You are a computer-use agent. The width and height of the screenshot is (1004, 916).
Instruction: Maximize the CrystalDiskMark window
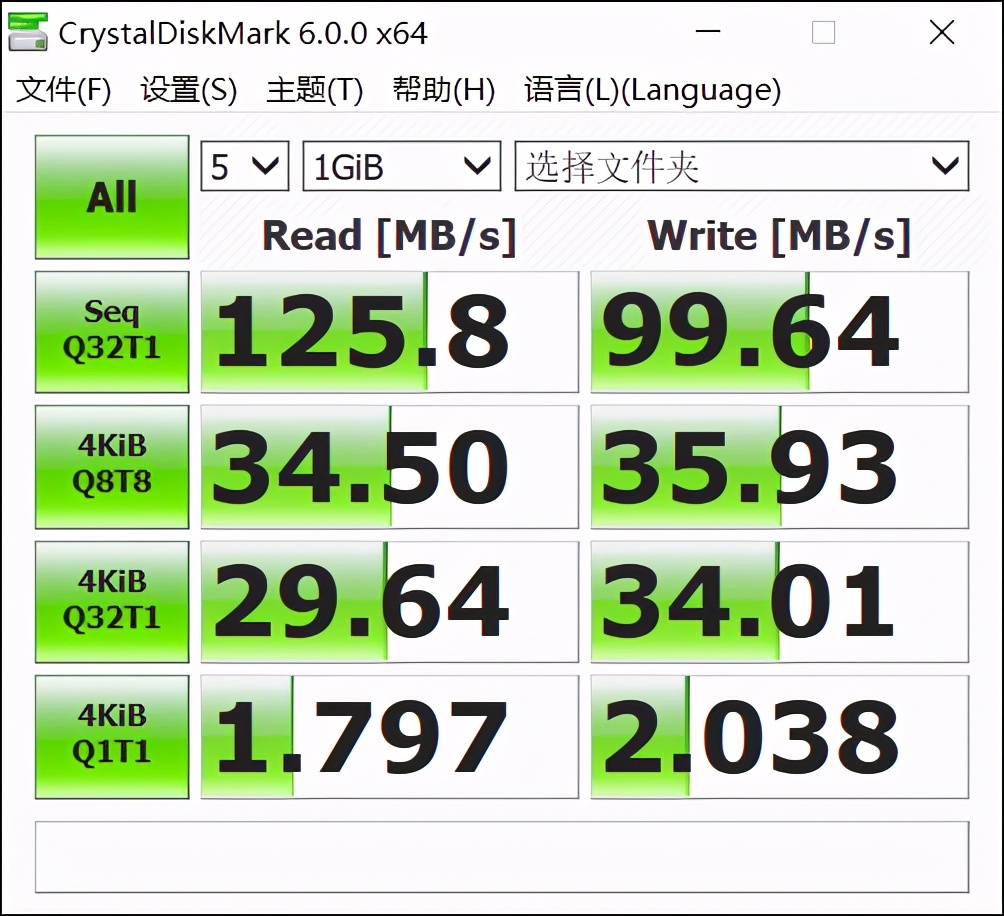[x=823, y=32]
